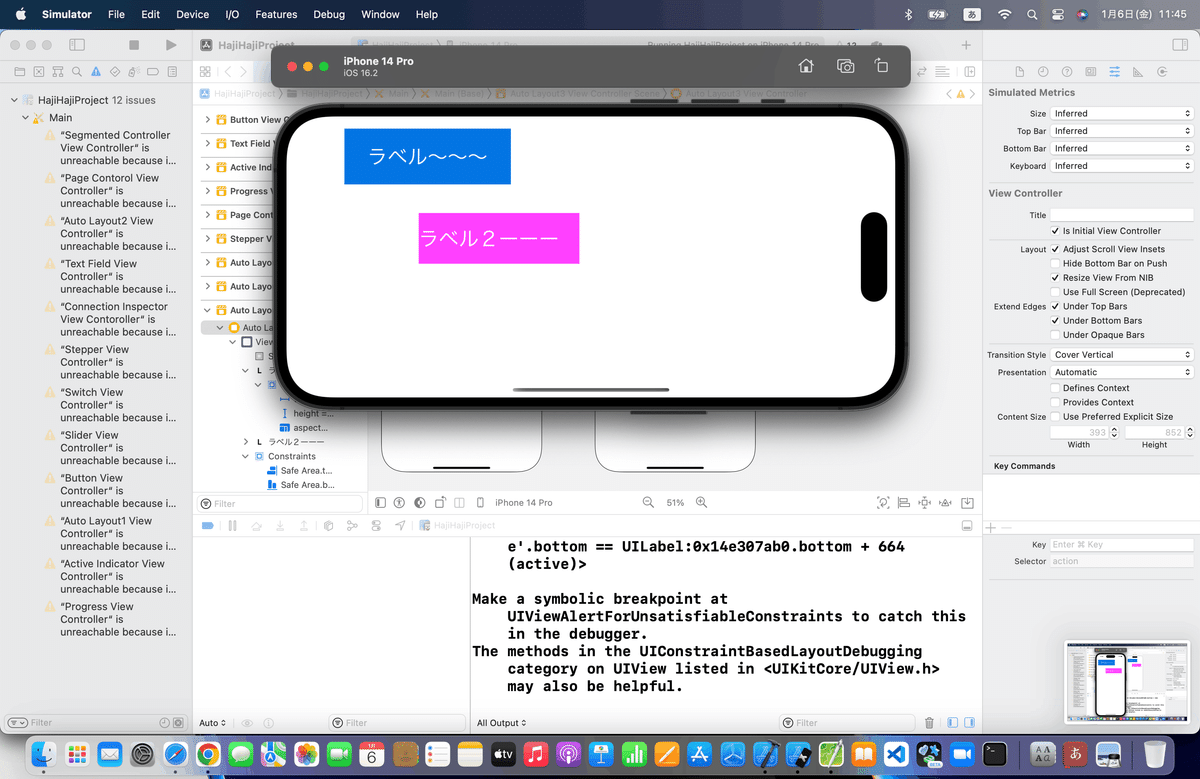Collapse the HajiHajiProject issues group
This screenshot has width=1200, height=779.
[x=14, y=100]
